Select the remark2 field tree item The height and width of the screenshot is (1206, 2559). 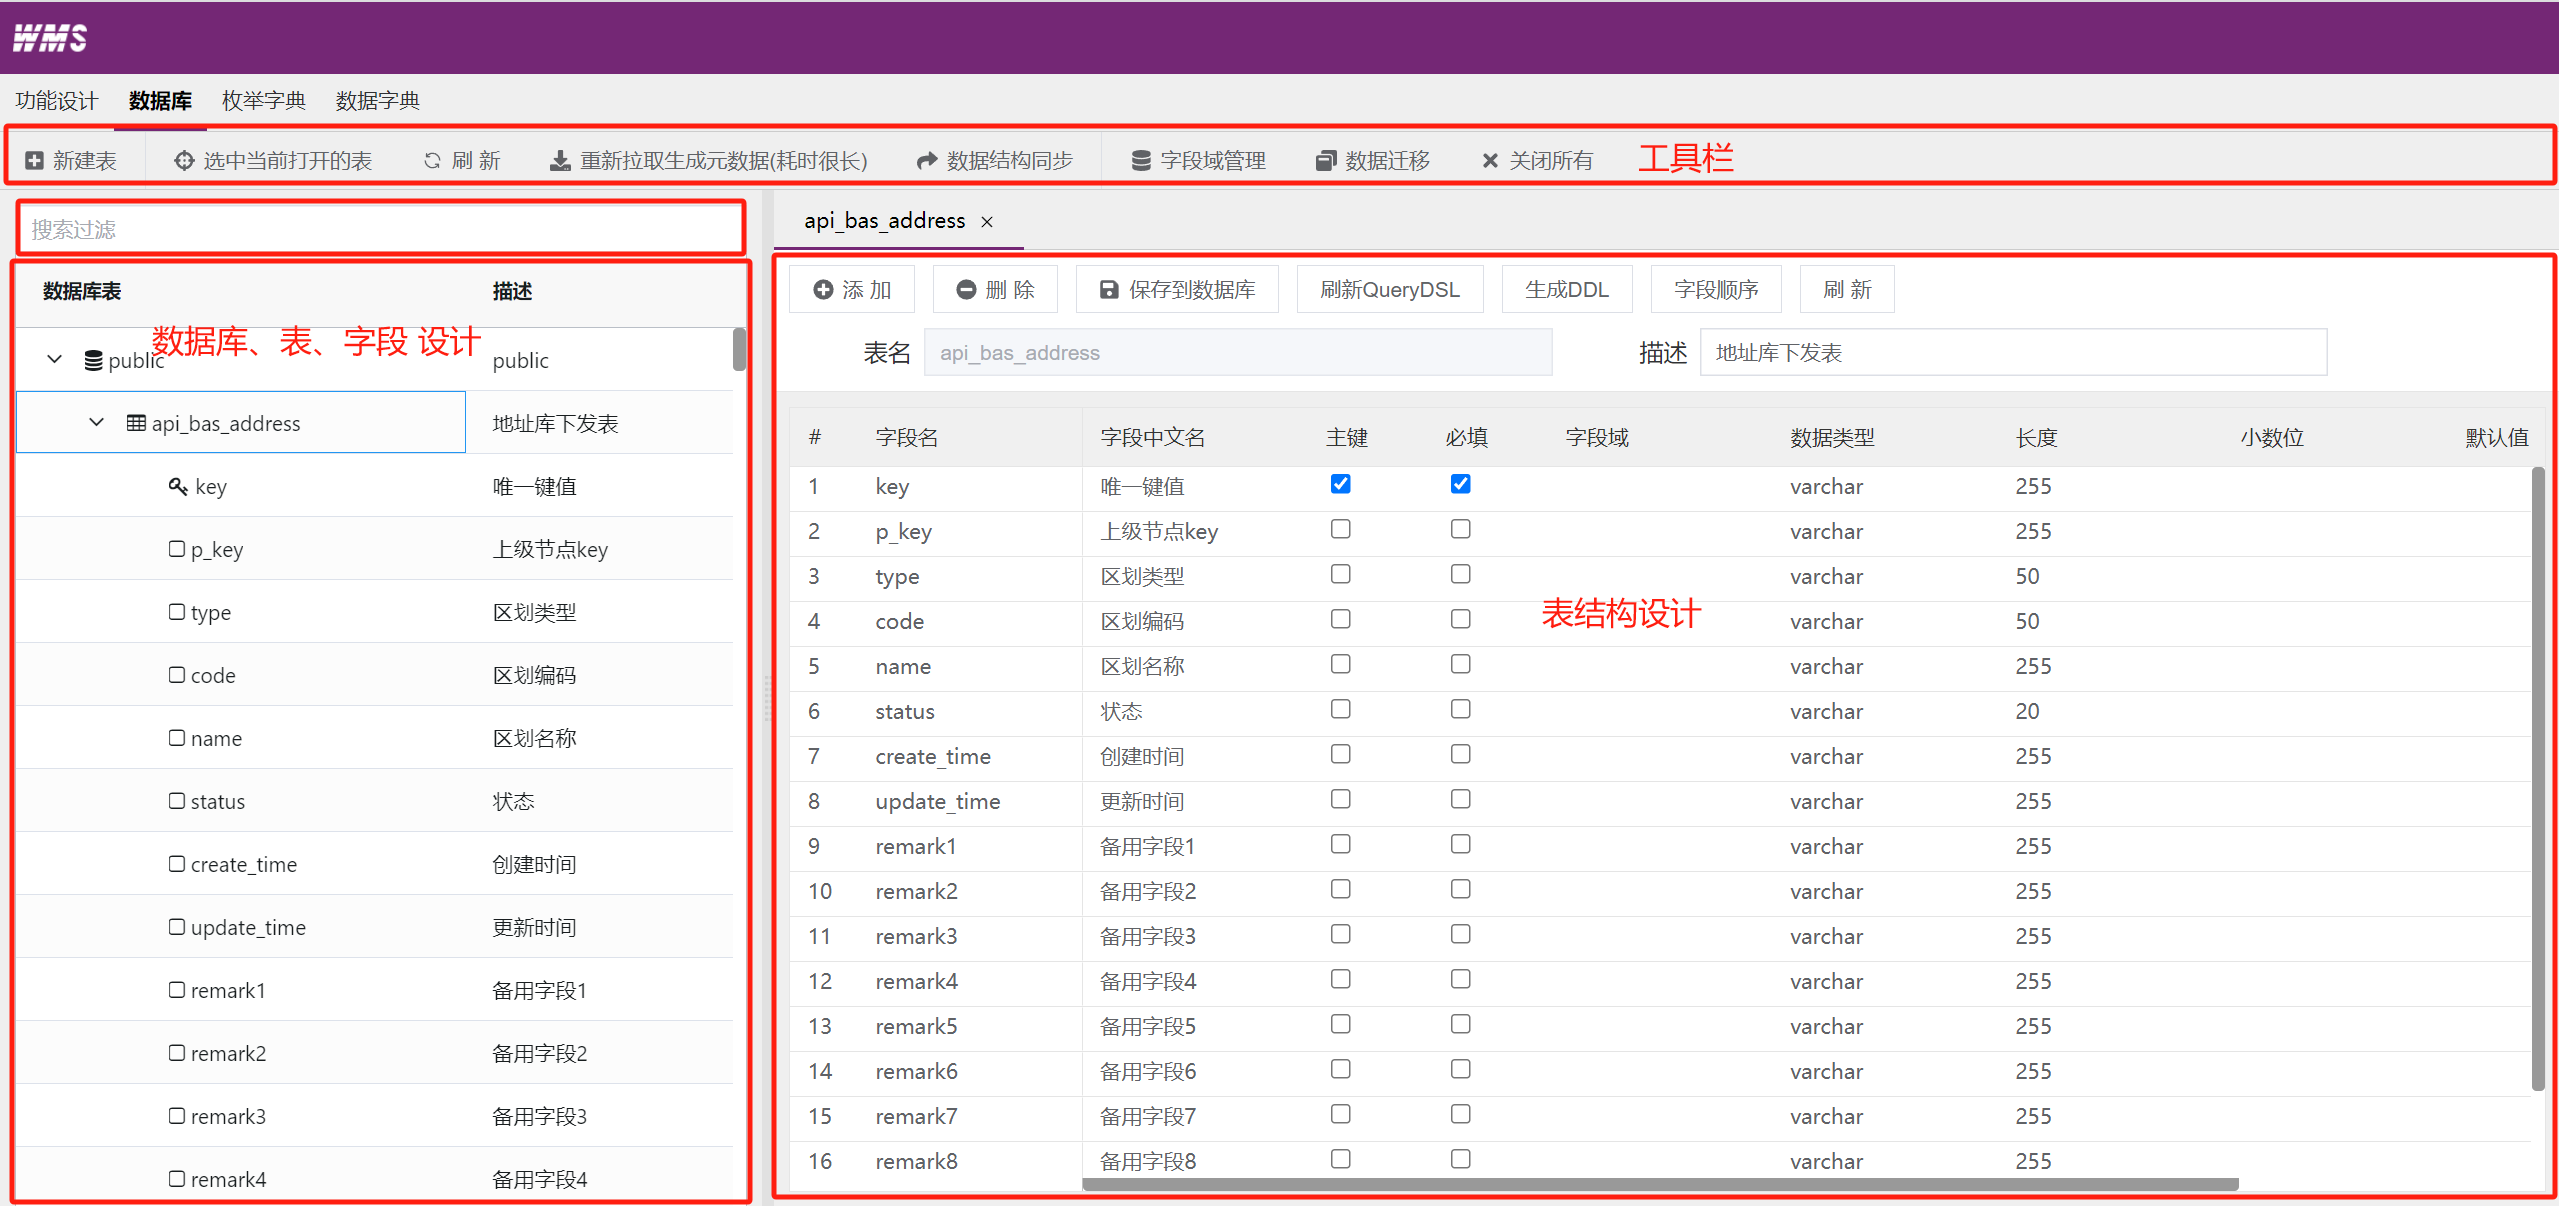click(x=228, y=1053)
